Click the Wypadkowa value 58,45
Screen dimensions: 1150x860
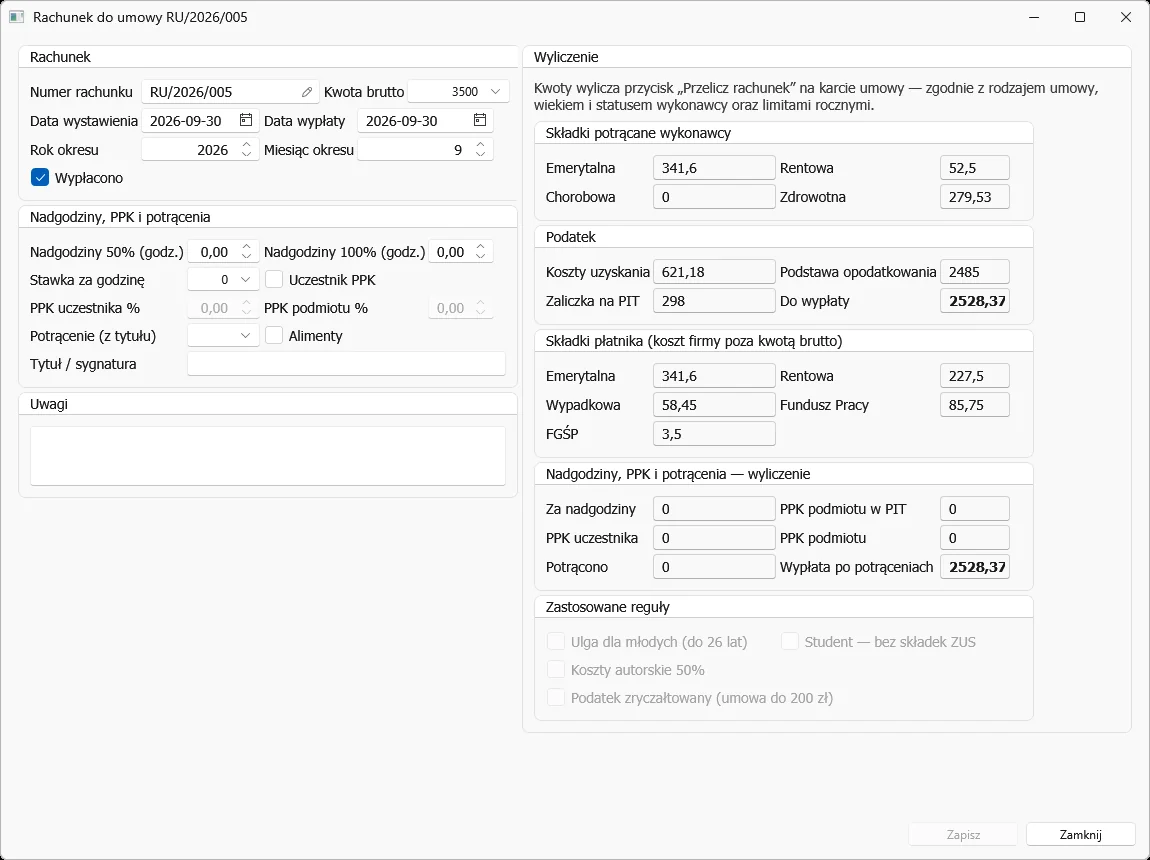[714, 405]
